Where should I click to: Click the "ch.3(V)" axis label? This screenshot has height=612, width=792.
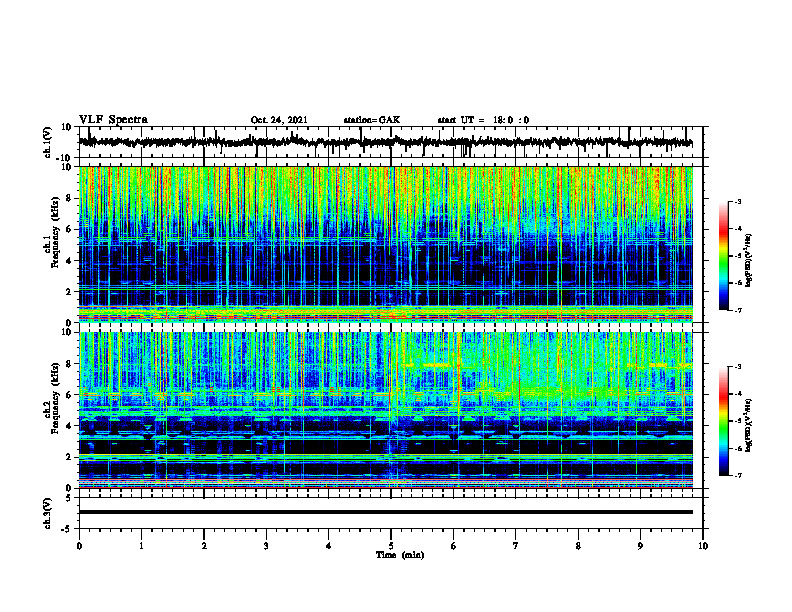pyautogui.click(x=47, y=514)
